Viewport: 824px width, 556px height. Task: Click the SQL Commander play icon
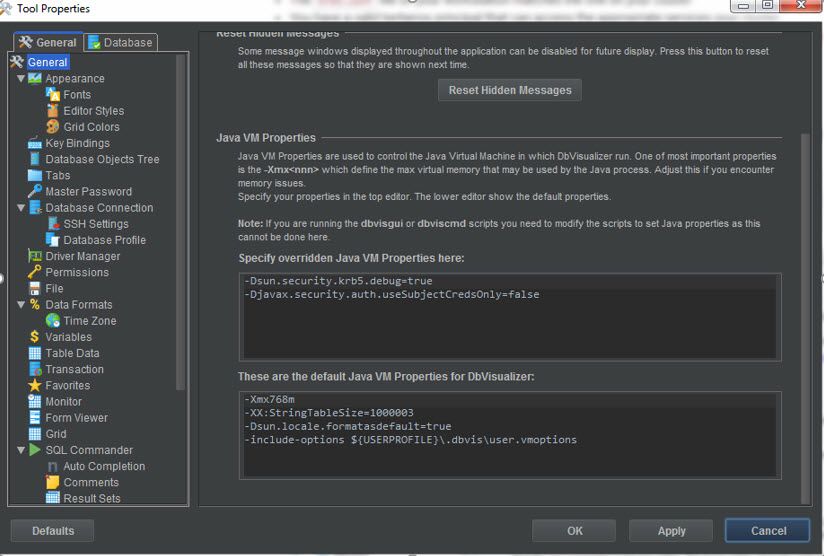(x=35, y=450)
